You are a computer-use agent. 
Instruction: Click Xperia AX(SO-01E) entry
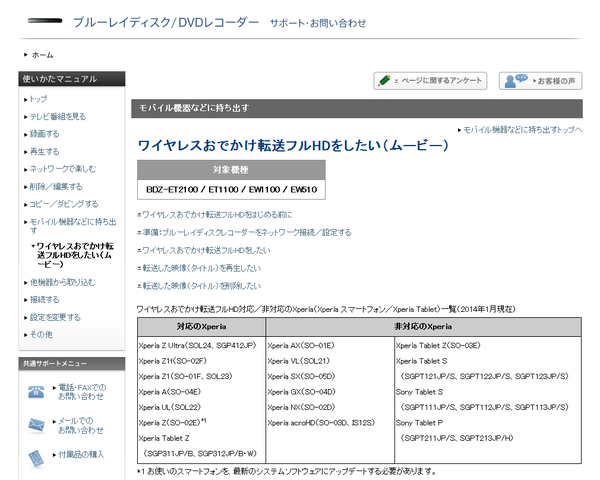pos(301,346)
